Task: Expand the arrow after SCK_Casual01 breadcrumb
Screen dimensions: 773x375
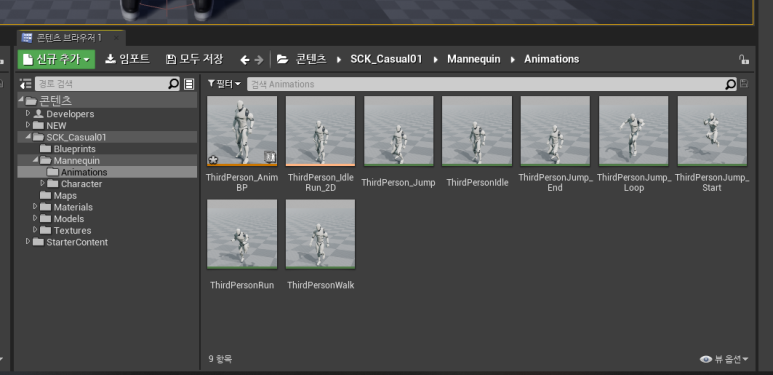Action: [x=436, y=60]
